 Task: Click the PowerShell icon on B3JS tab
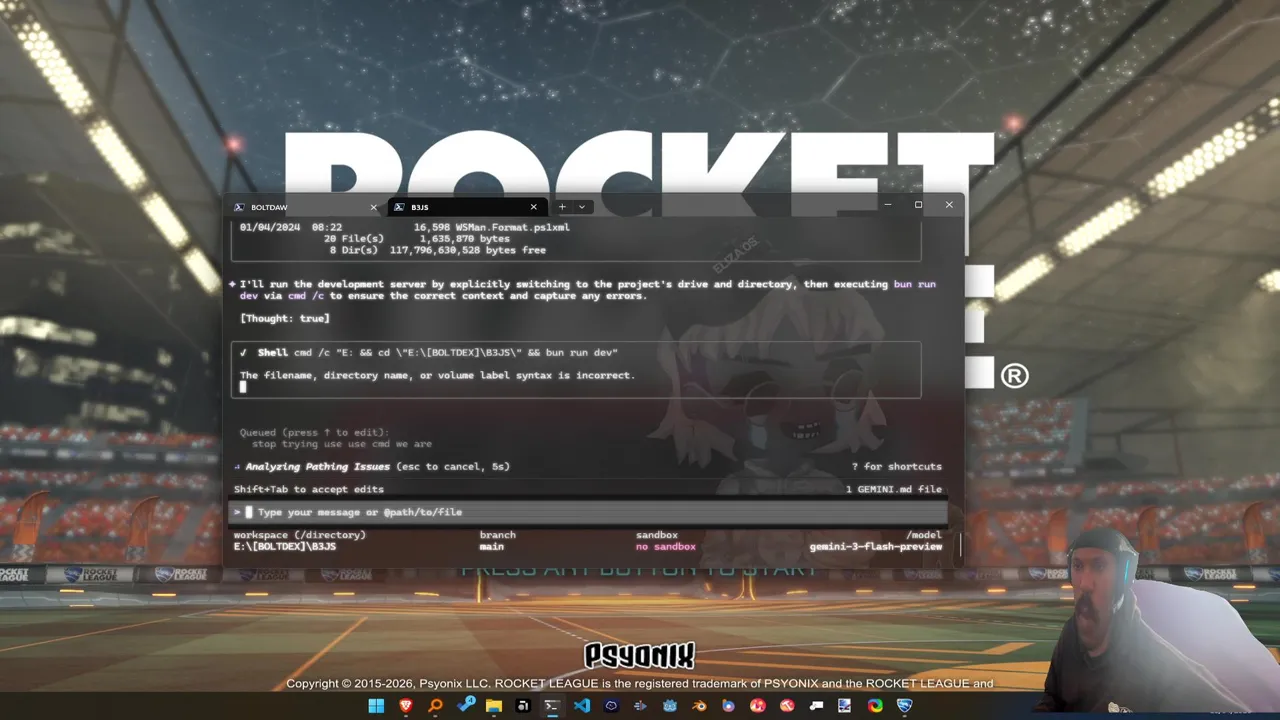click(x=399, y=207)
